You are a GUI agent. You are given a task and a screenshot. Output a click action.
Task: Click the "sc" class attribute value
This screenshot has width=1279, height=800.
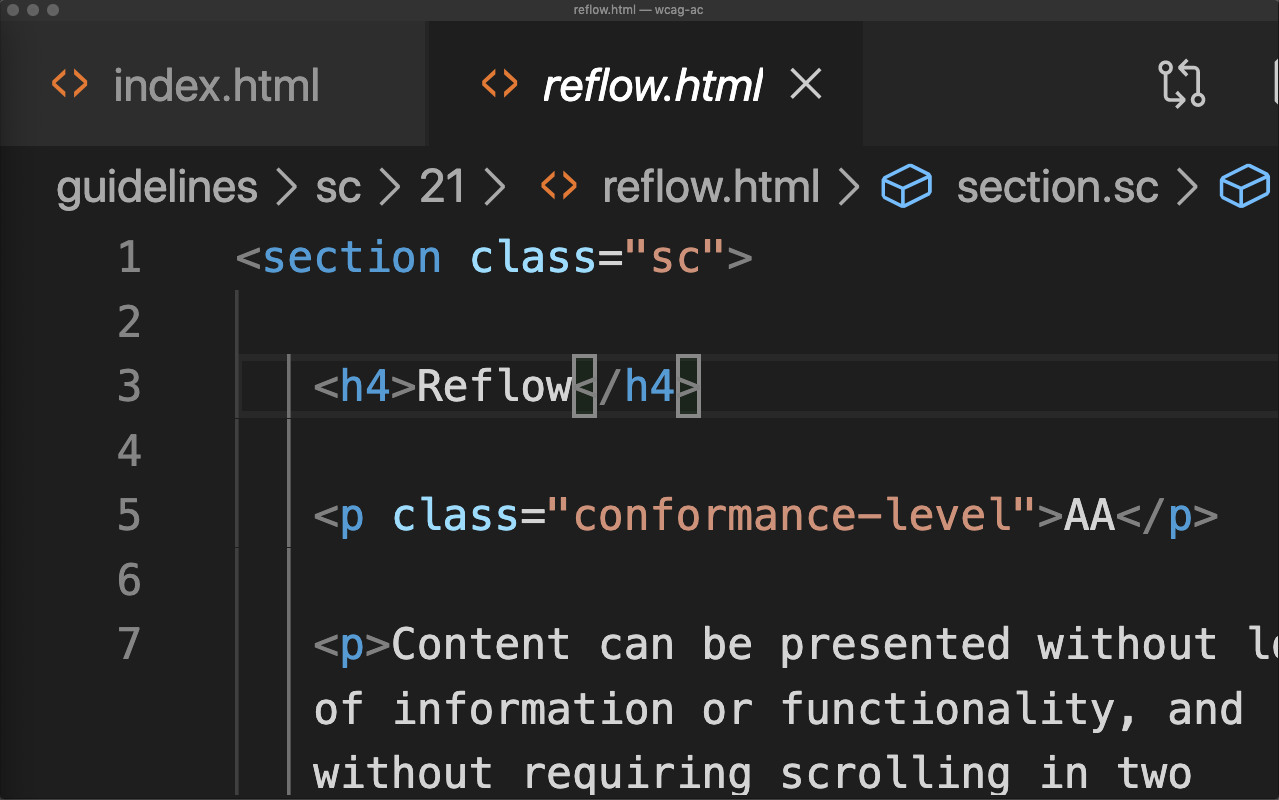(675, 258)
